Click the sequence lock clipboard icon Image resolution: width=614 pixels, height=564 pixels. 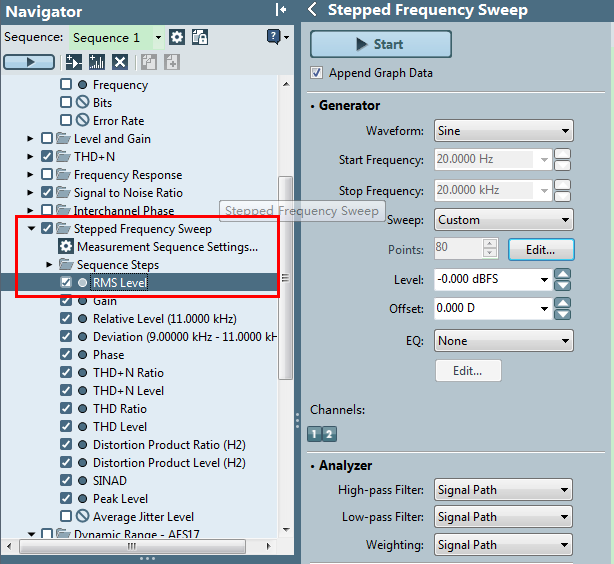click(x=200, y=38)
